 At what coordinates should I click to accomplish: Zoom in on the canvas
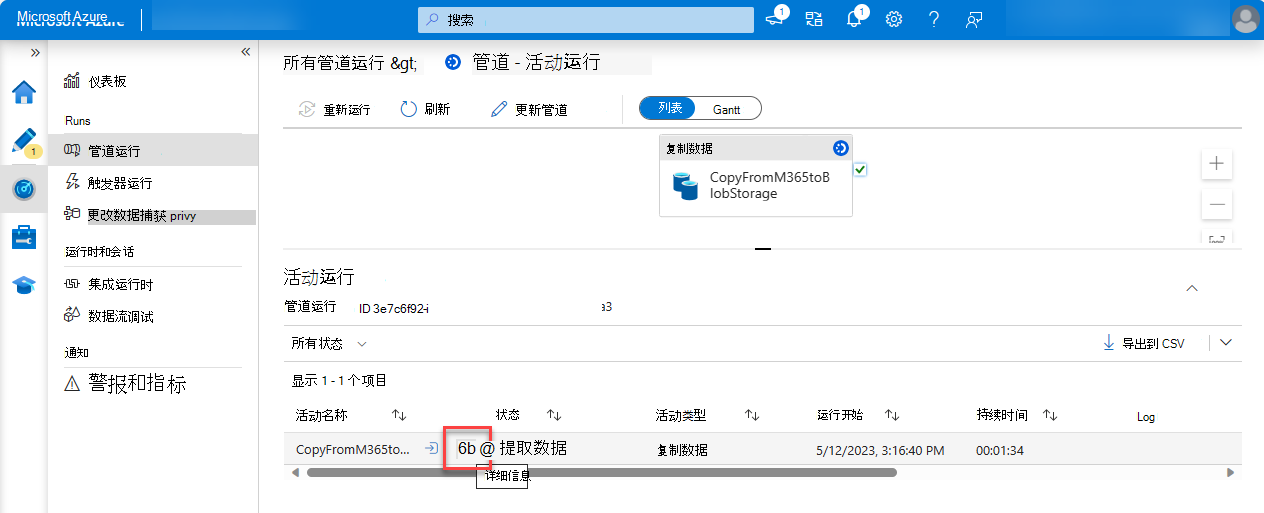1217,163
